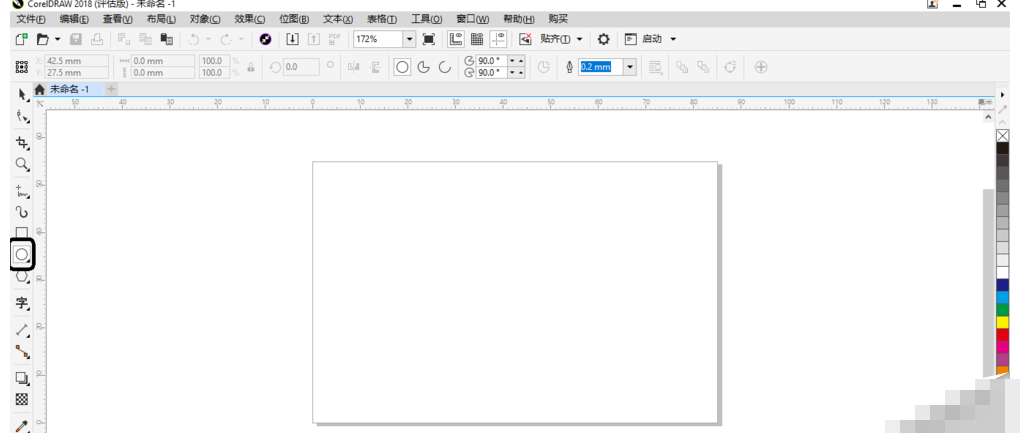The image size is (1031, 433).
Task: Switch ellipse shape to Arc mode
Action: point(444,67)
